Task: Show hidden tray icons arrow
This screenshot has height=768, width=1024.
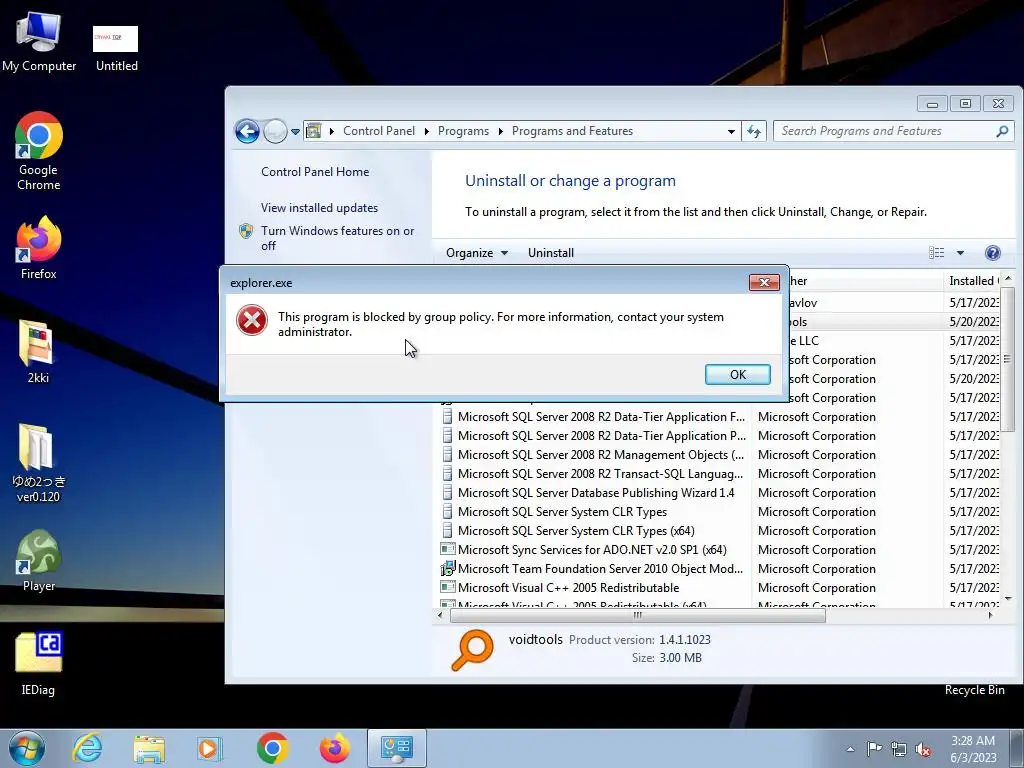Action: (850, 749)
